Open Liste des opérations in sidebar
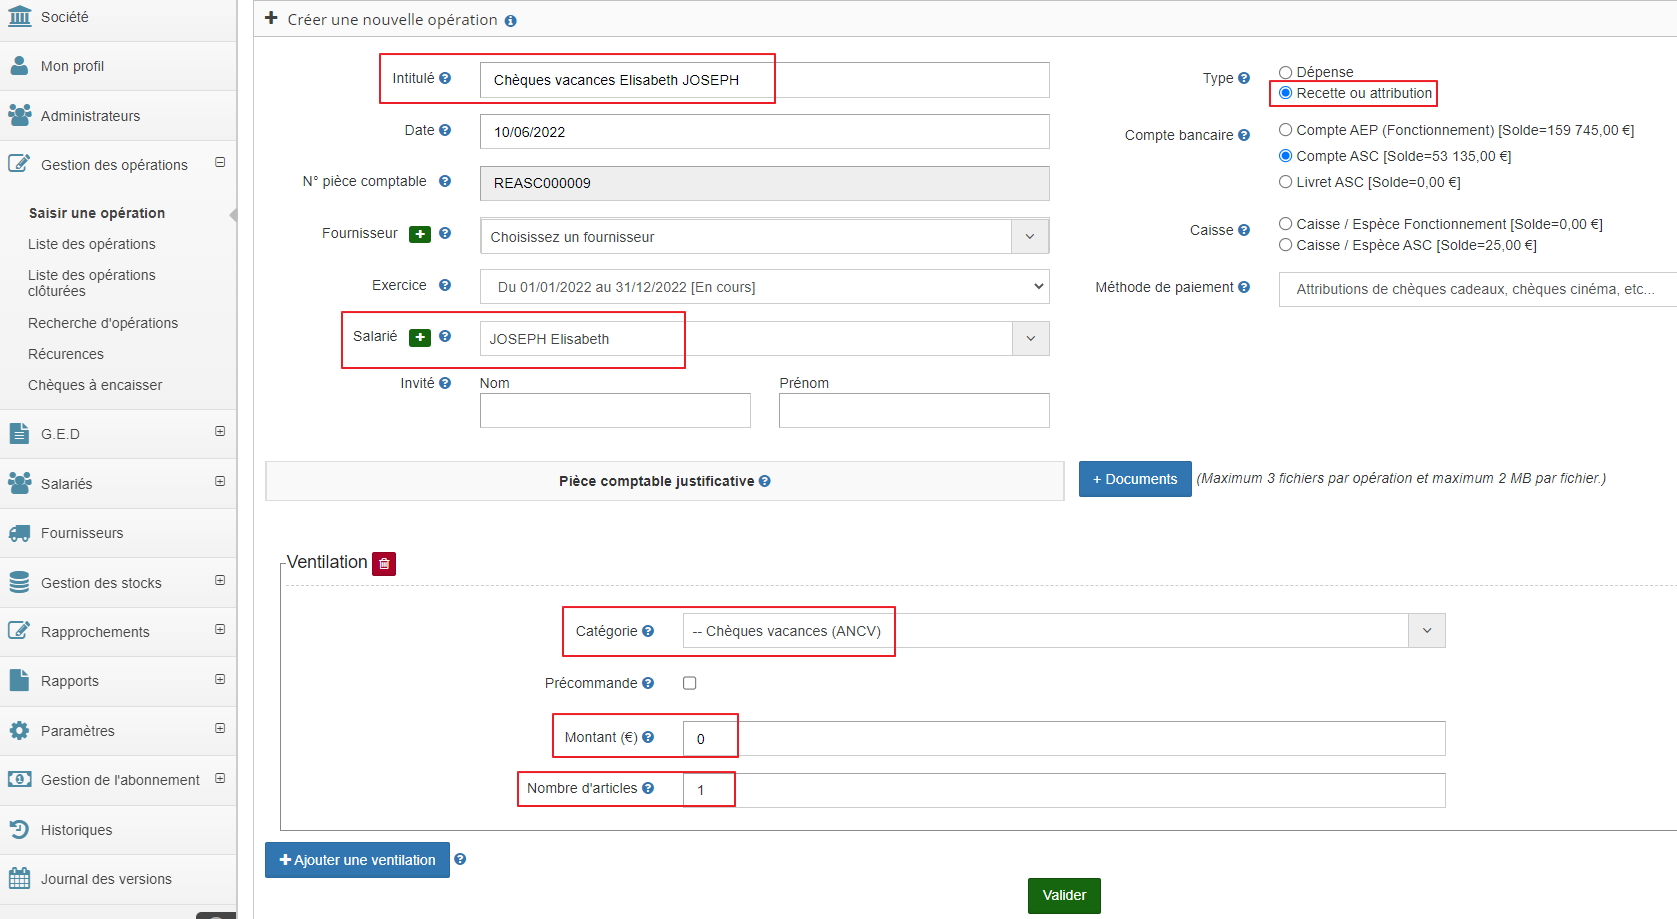The image size is (1677, 919). tap(92, 244)
